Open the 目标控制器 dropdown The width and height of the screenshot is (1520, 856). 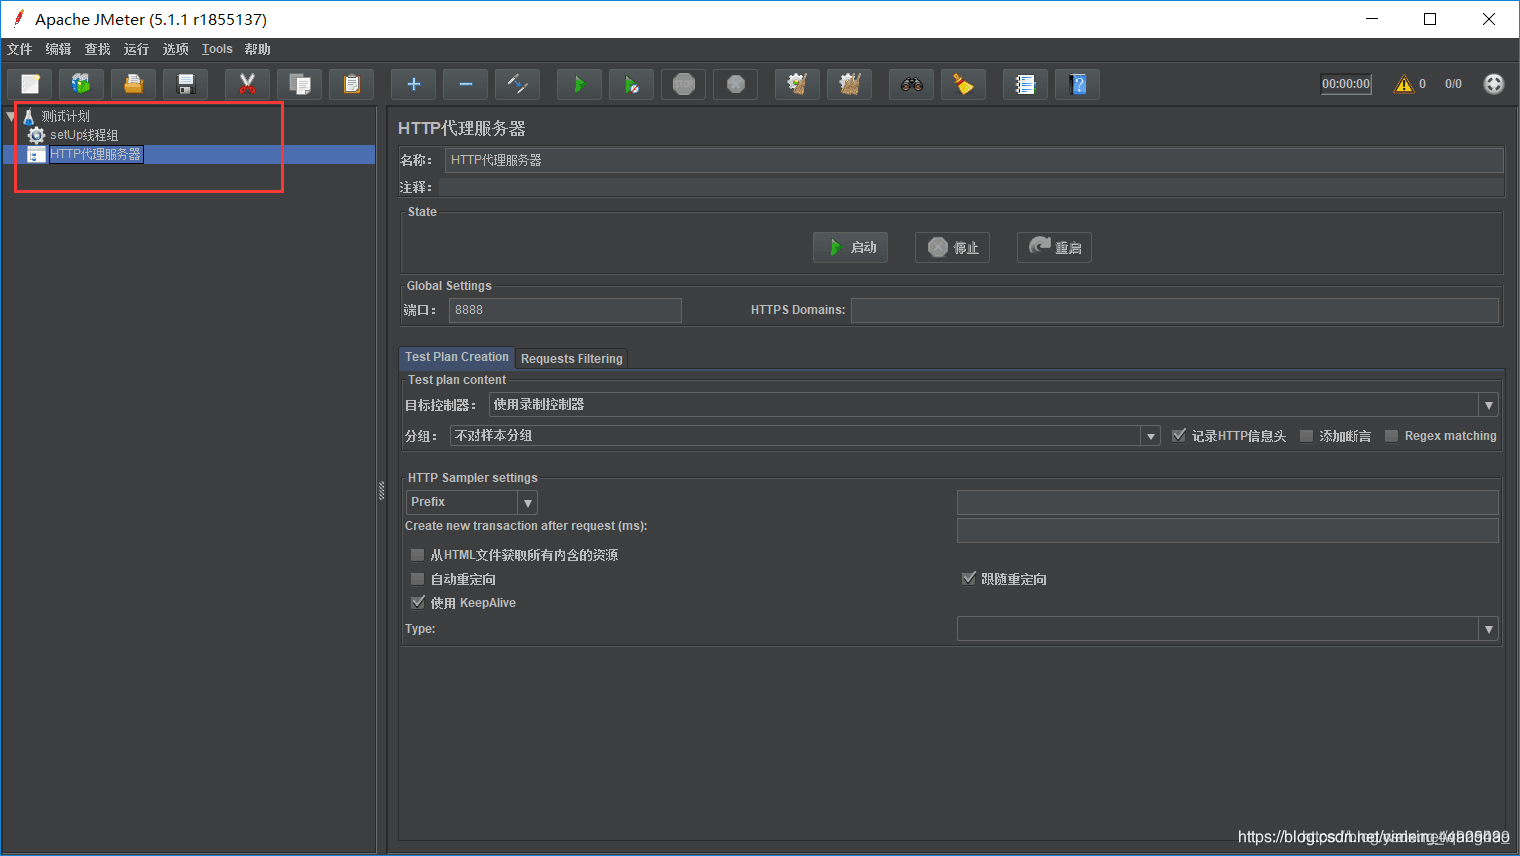tap(1489, 405)
